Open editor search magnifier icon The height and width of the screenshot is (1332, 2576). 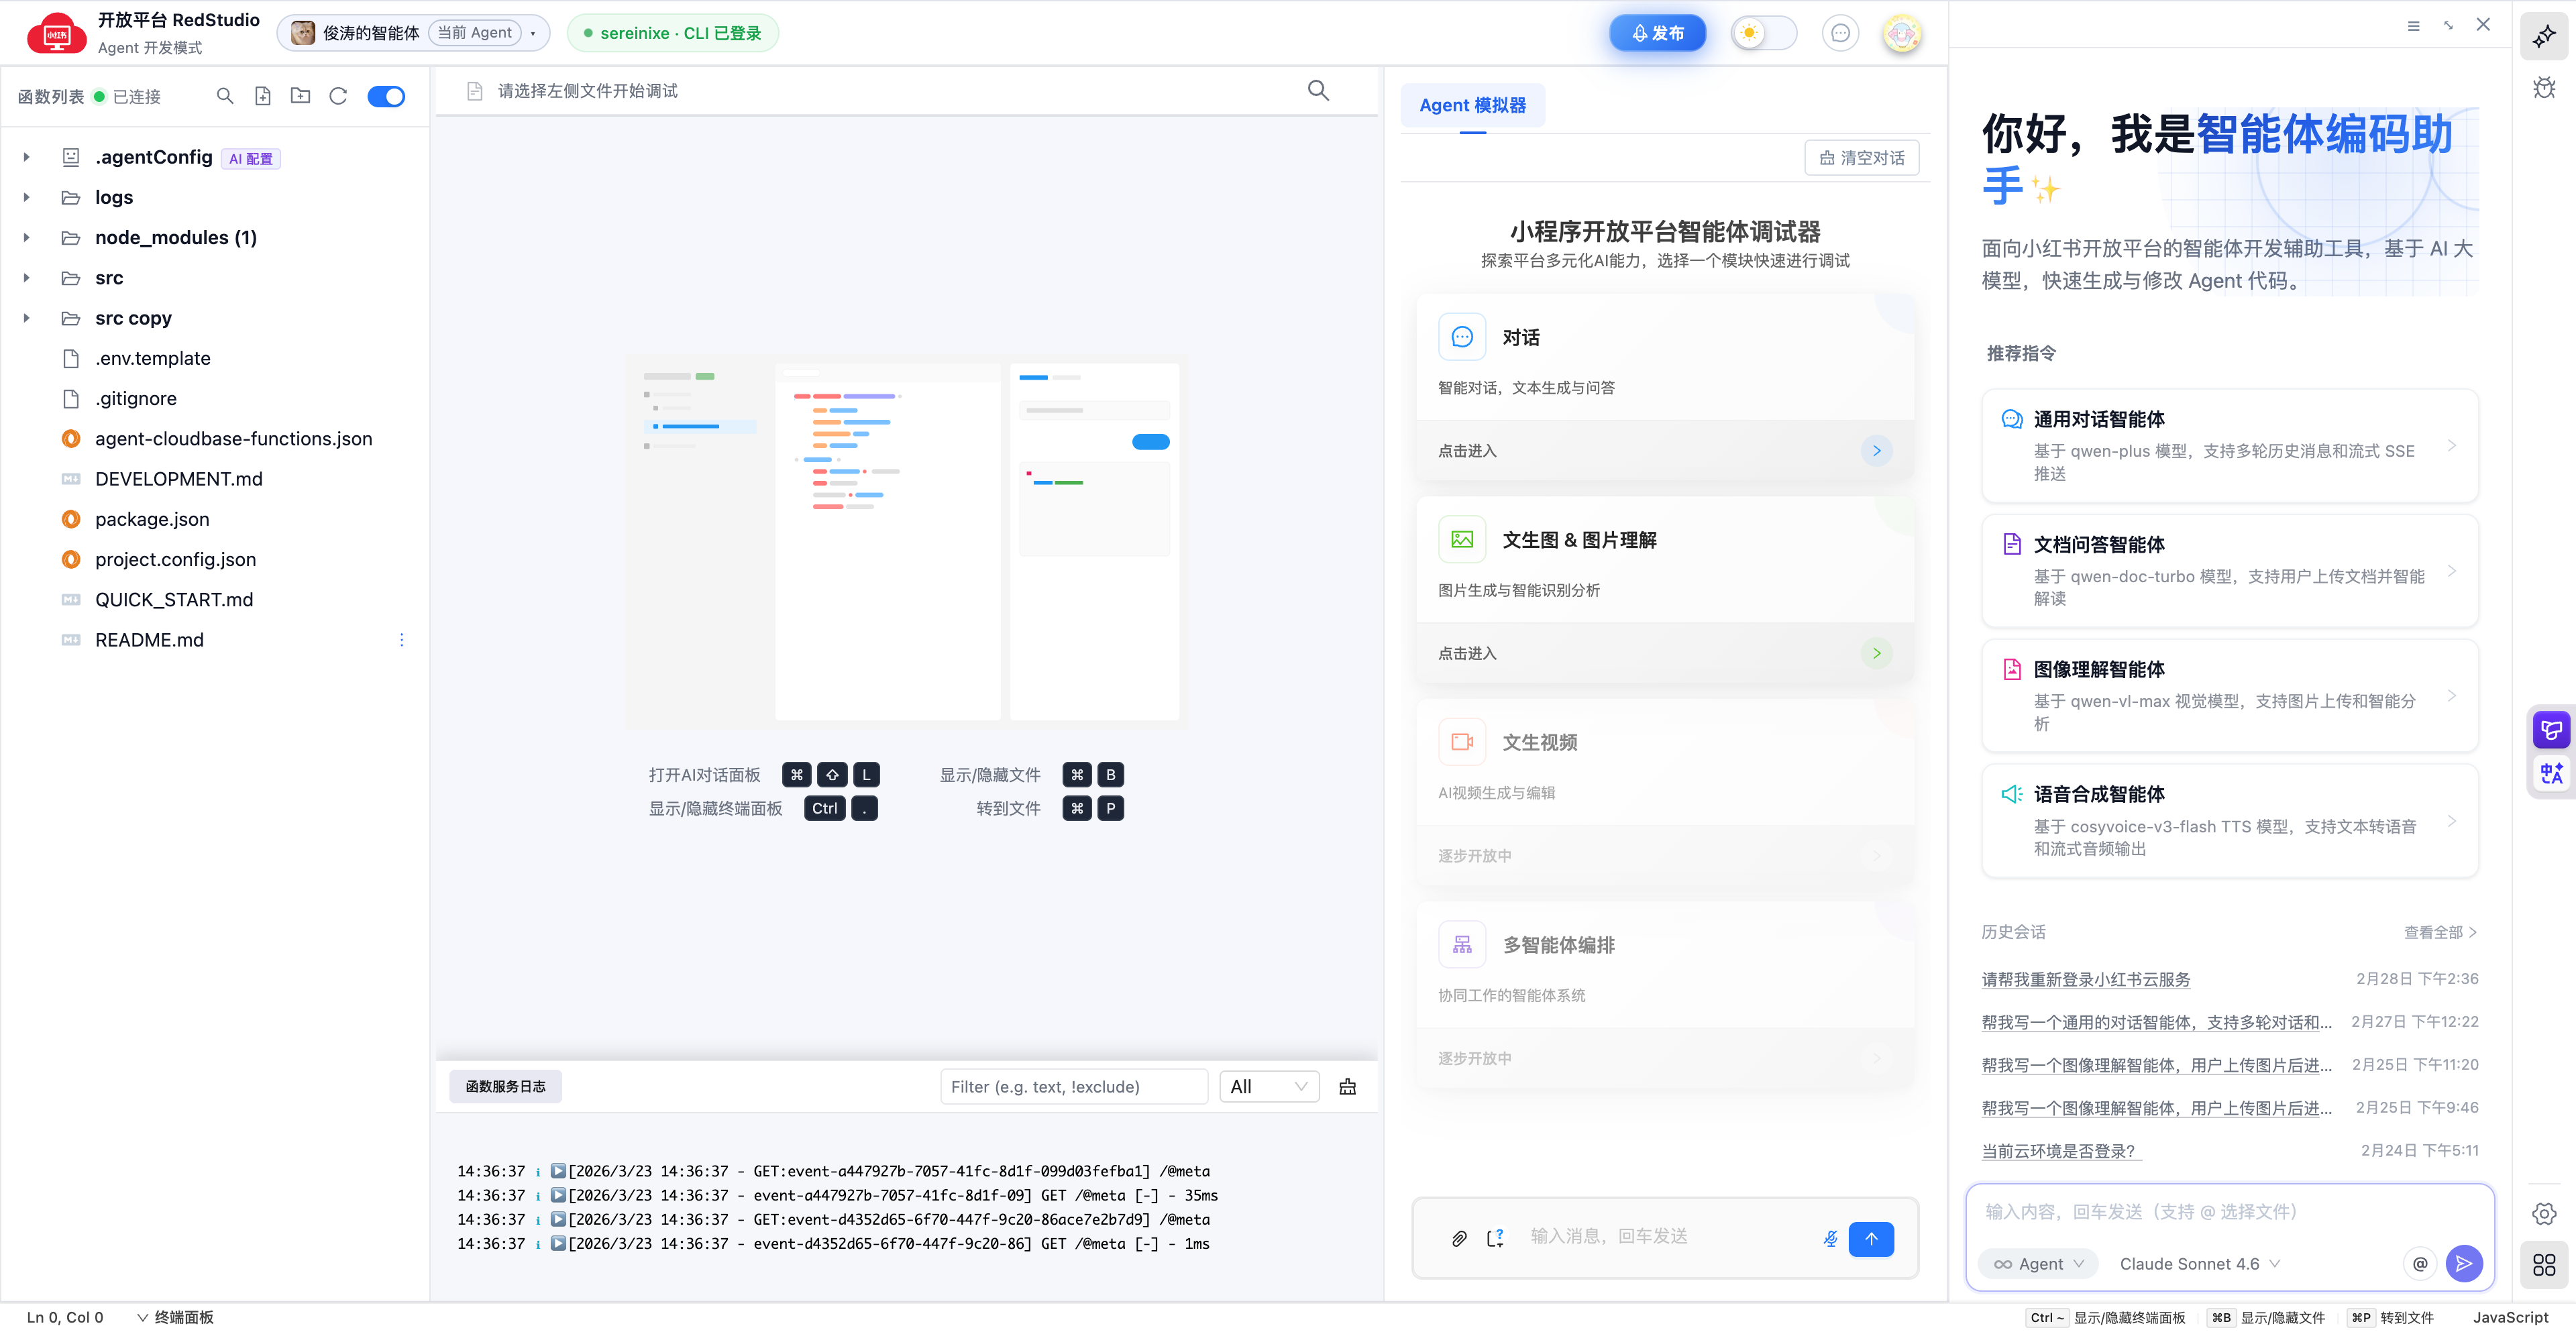[x=1318, y=91]
